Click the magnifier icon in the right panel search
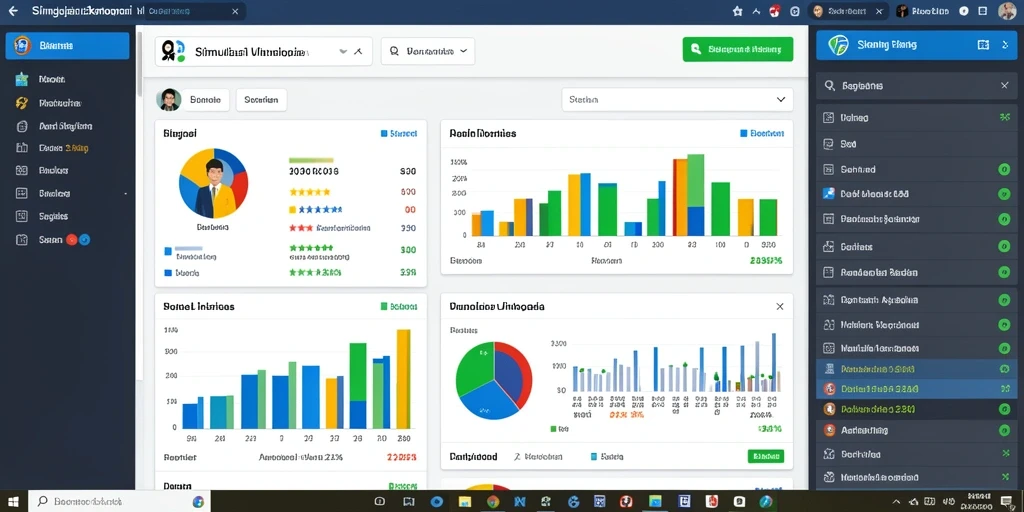This screenshot has width=1024, height=512. click(x=830, y=86)
